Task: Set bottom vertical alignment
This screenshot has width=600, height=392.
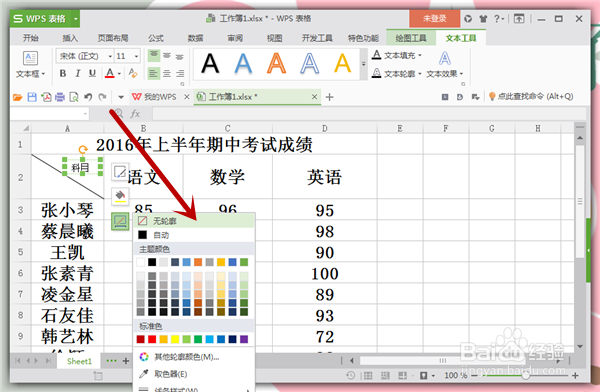Action: 179,56
